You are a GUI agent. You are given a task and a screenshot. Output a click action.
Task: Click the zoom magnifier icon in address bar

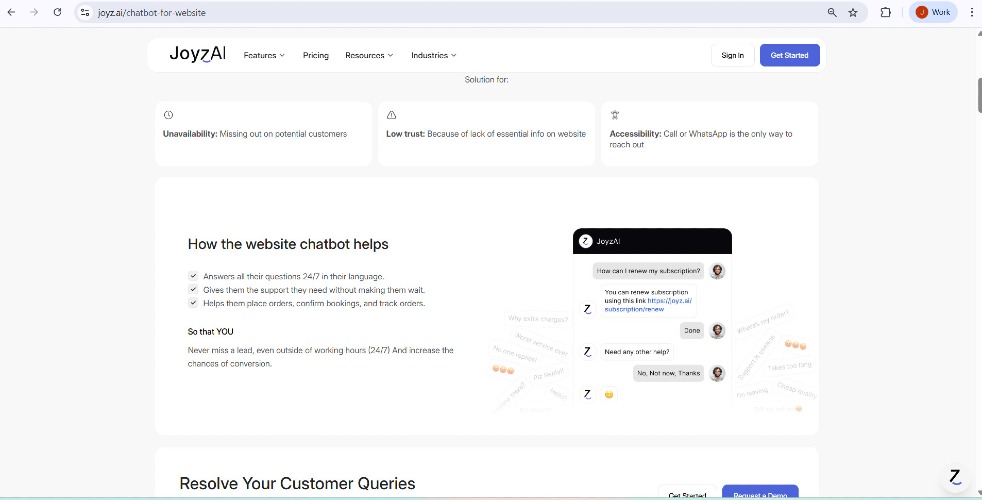pos(832,12)
